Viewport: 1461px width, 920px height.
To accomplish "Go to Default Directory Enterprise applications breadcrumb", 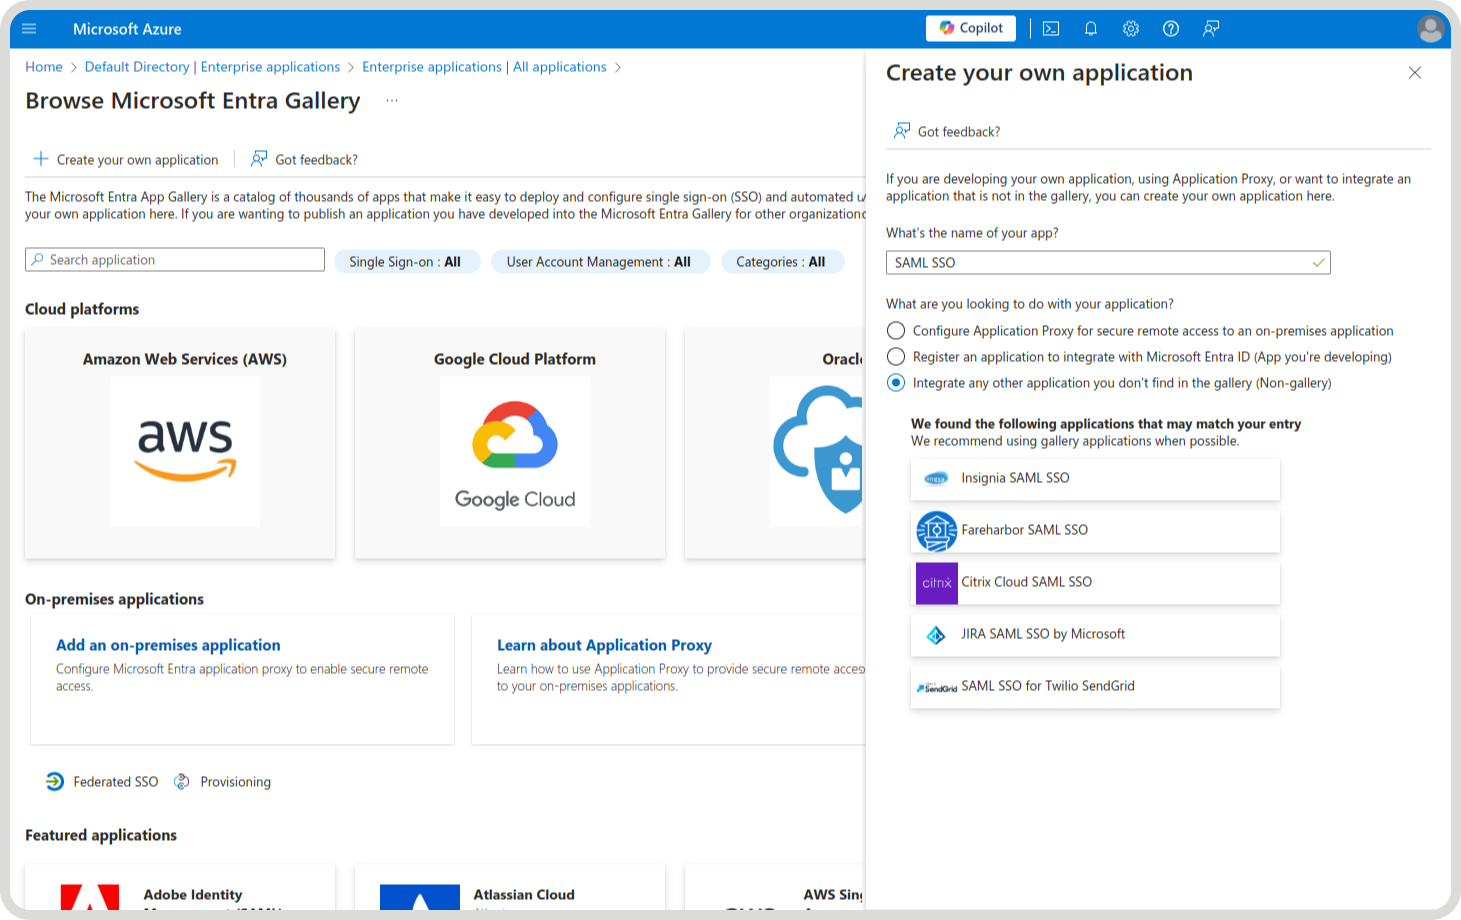I will (x=213, y=67).
